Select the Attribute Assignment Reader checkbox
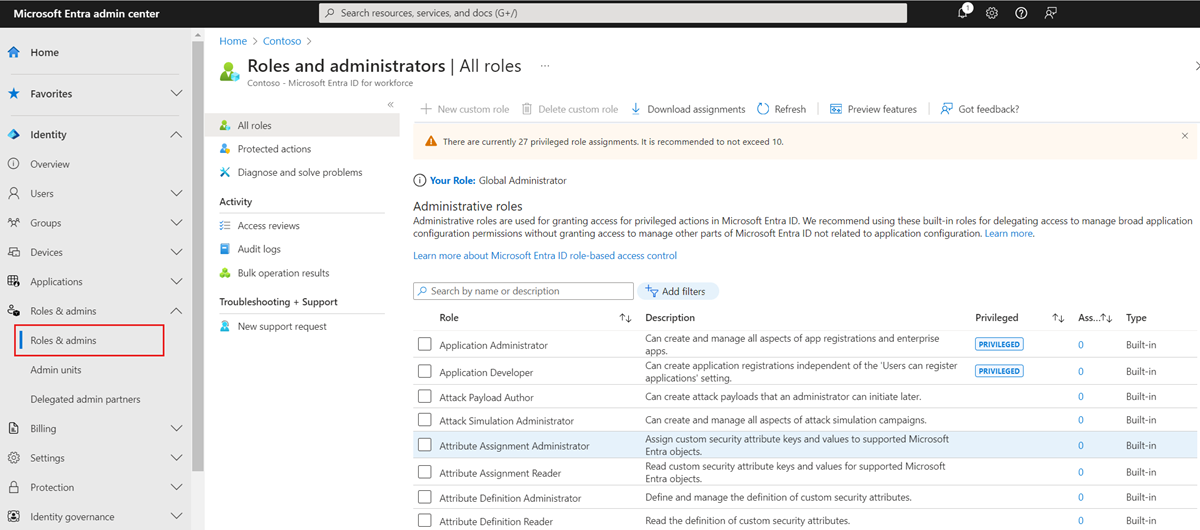The height and width of the screenshot is (530, 1200). (x=425, y=472)
